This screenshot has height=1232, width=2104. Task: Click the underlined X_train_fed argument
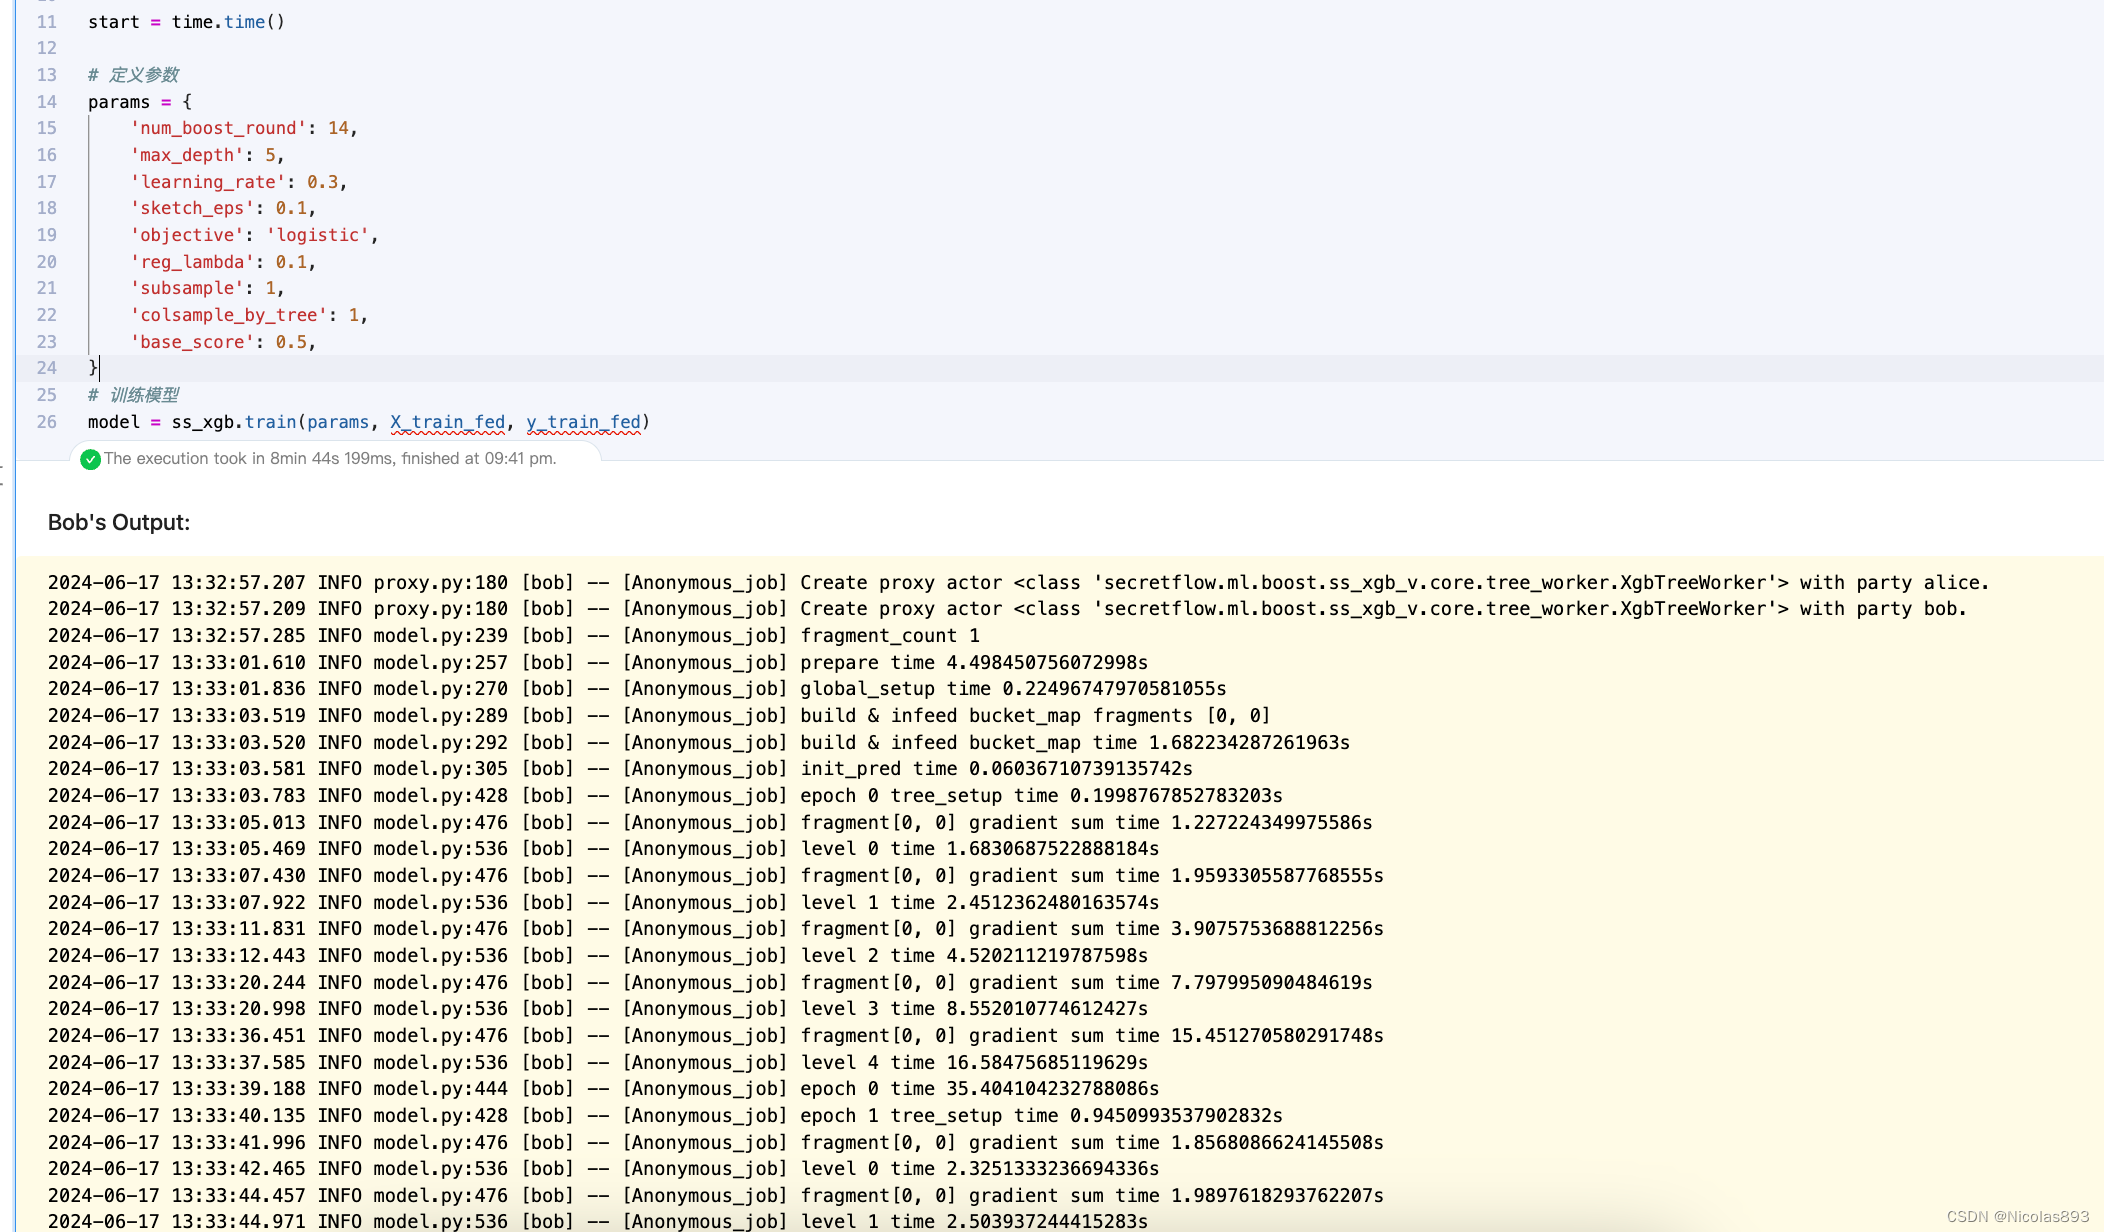click(x=447, y=422)
